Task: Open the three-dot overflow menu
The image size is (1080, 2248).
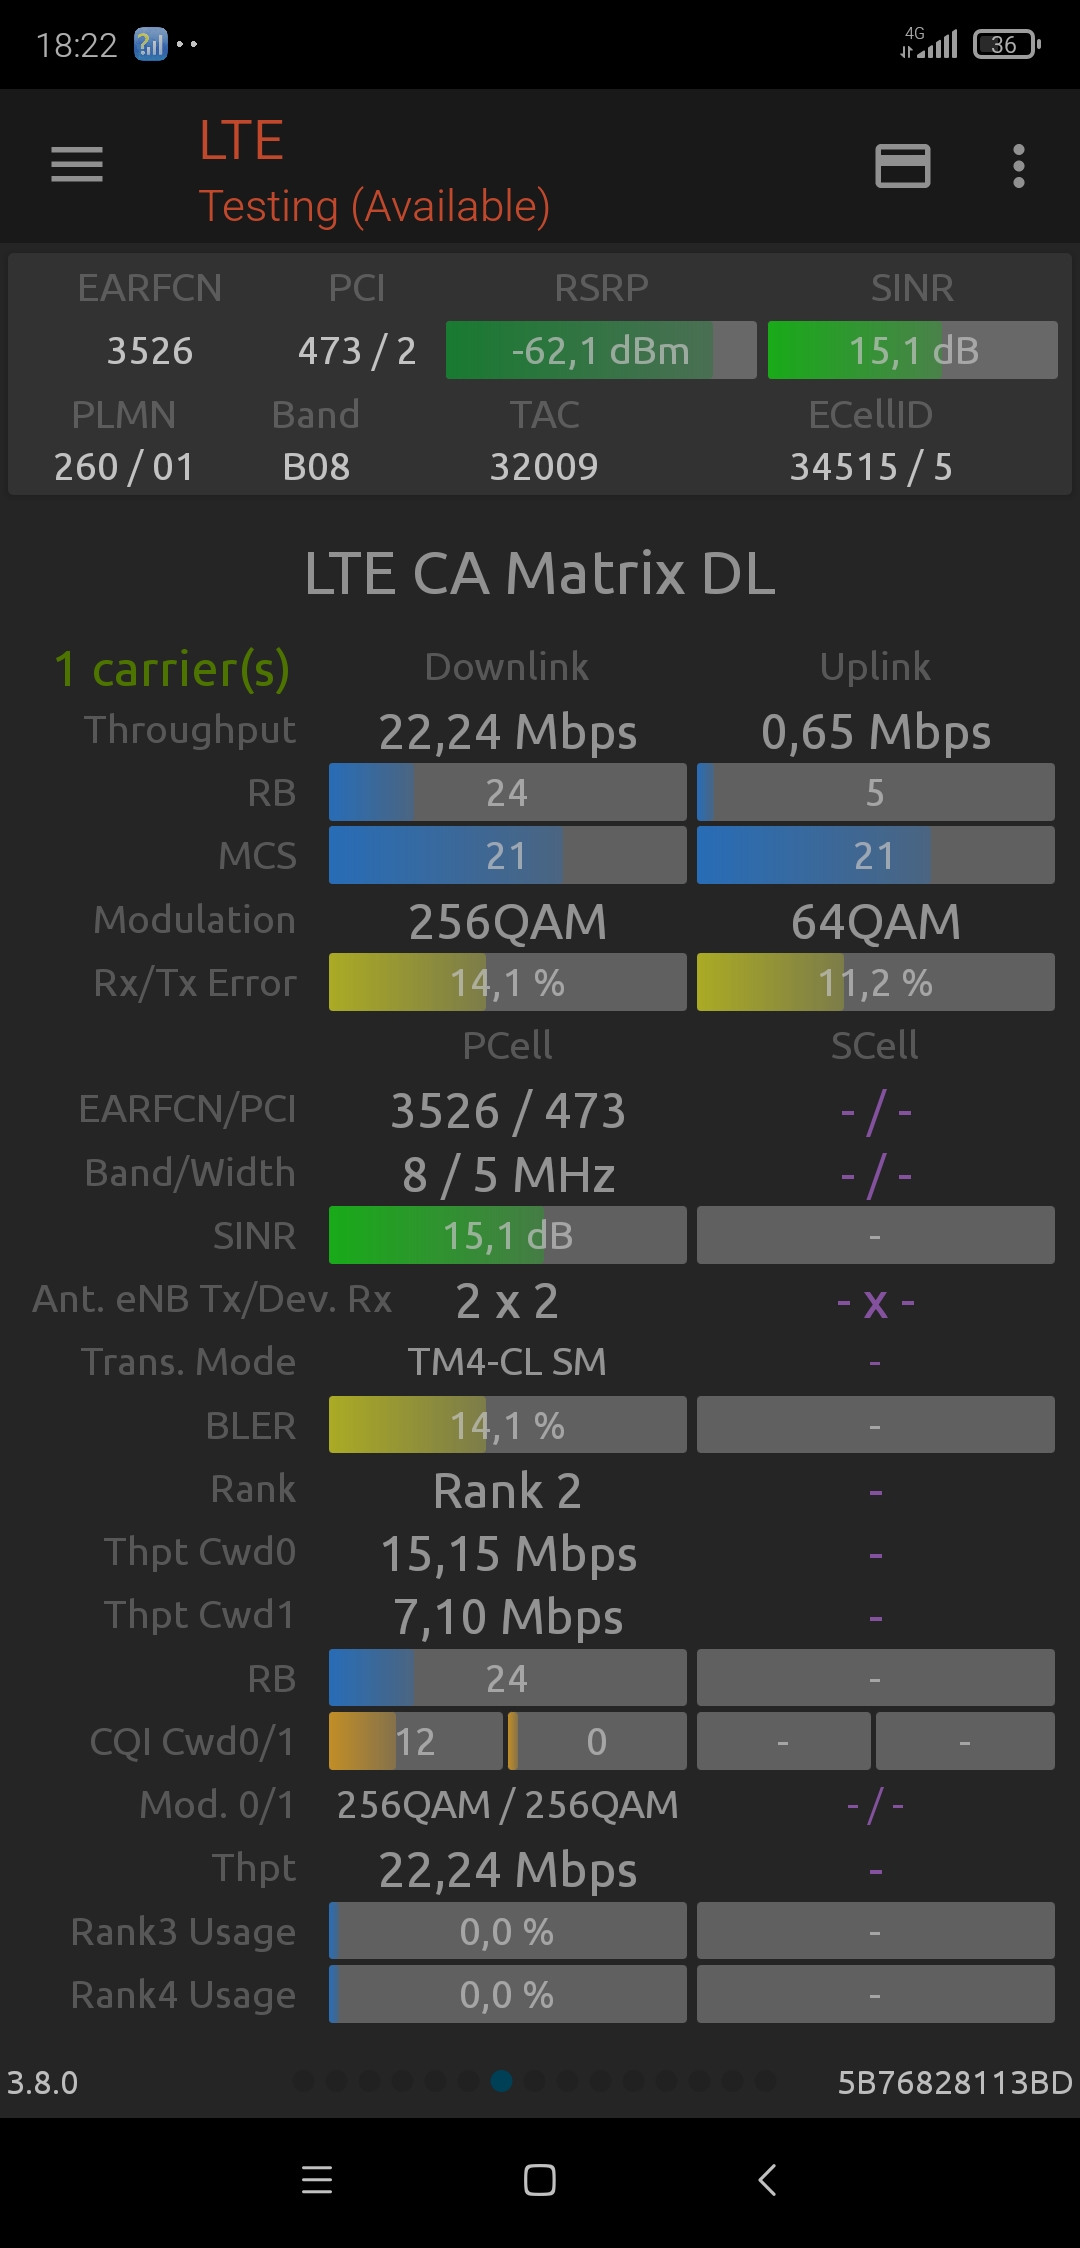Action: click(1018, 166)
